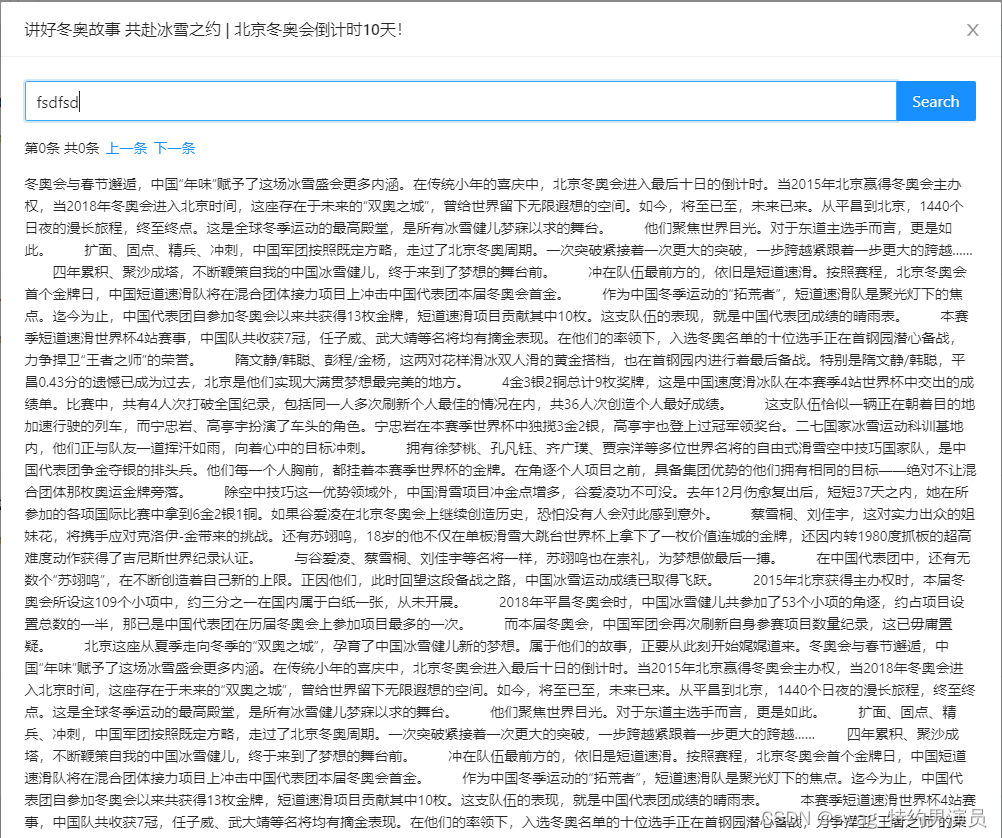Screen dimensions: 1002x838
Task: Click line starting 置总数的一半
Action: (489, 624)
